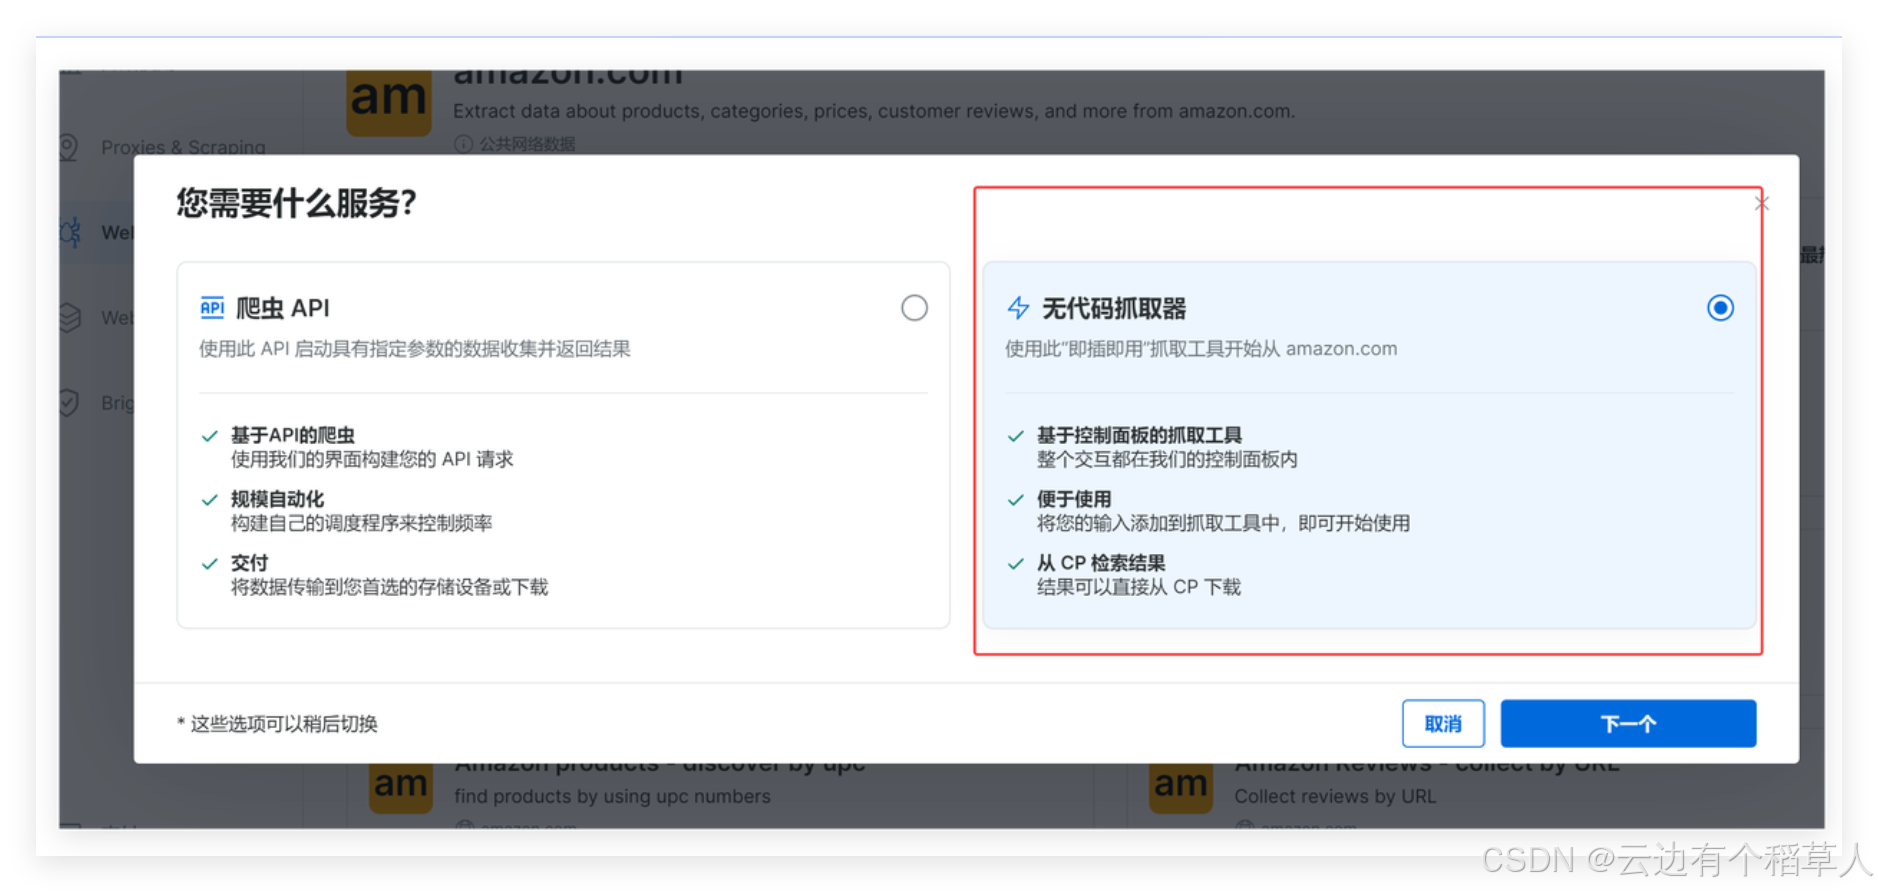Click the checkmark next to 基于API的爬虫
Viewport: 1878px width, 892px height.
(x=210, y=436)
